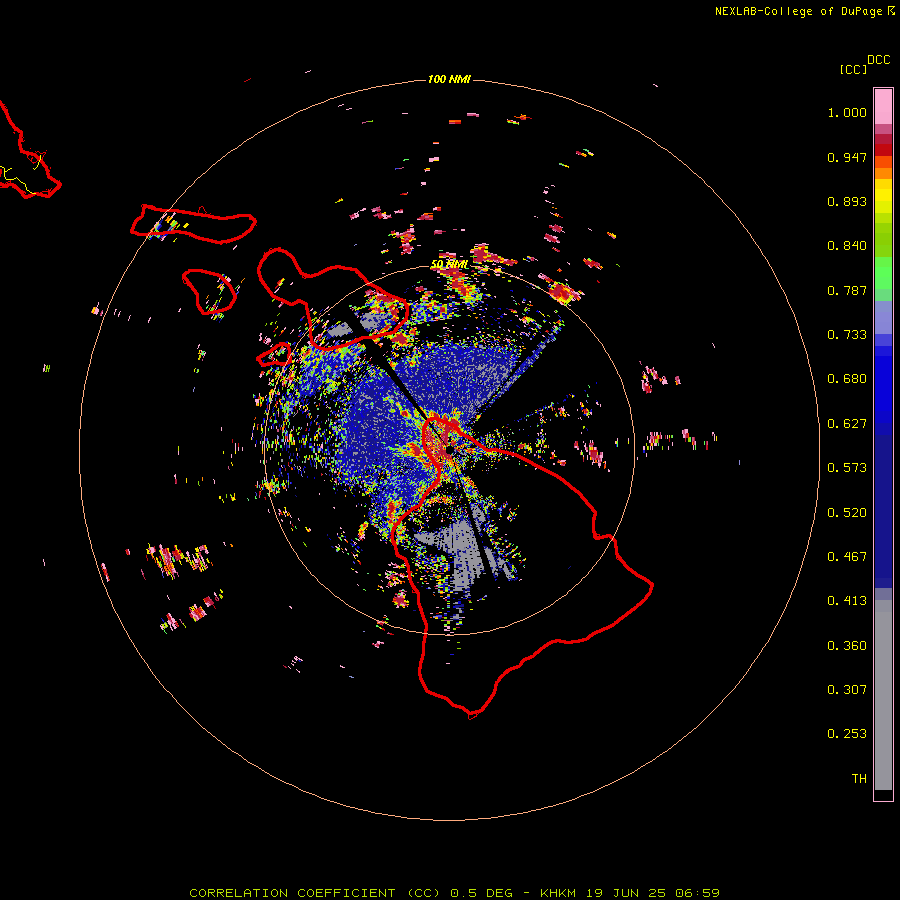This screenshot has height=900, width=900.
Task: Click the 0.627 value on the color scale
Action: coord(847,424)
